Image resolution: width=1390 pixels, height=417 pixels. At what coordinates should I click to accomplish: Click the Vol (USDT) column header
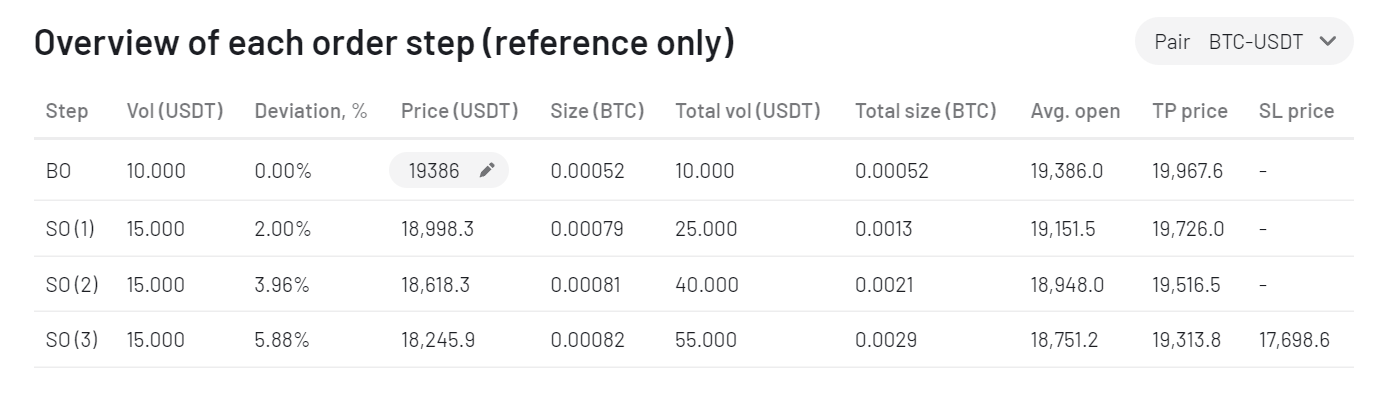(x=175, y=111)
